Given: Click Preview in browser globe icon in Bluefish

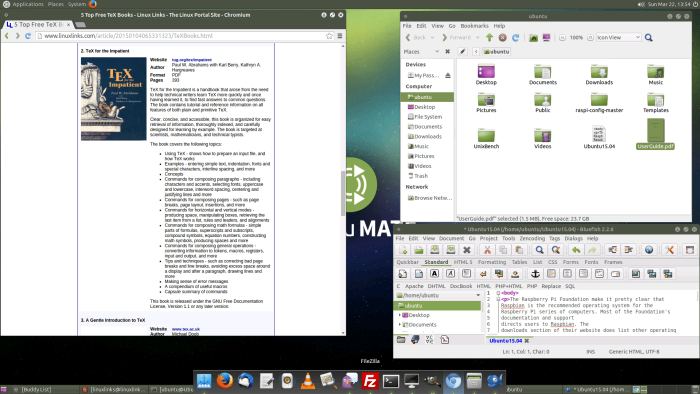Looking at the screenshot, I should 649,250.
